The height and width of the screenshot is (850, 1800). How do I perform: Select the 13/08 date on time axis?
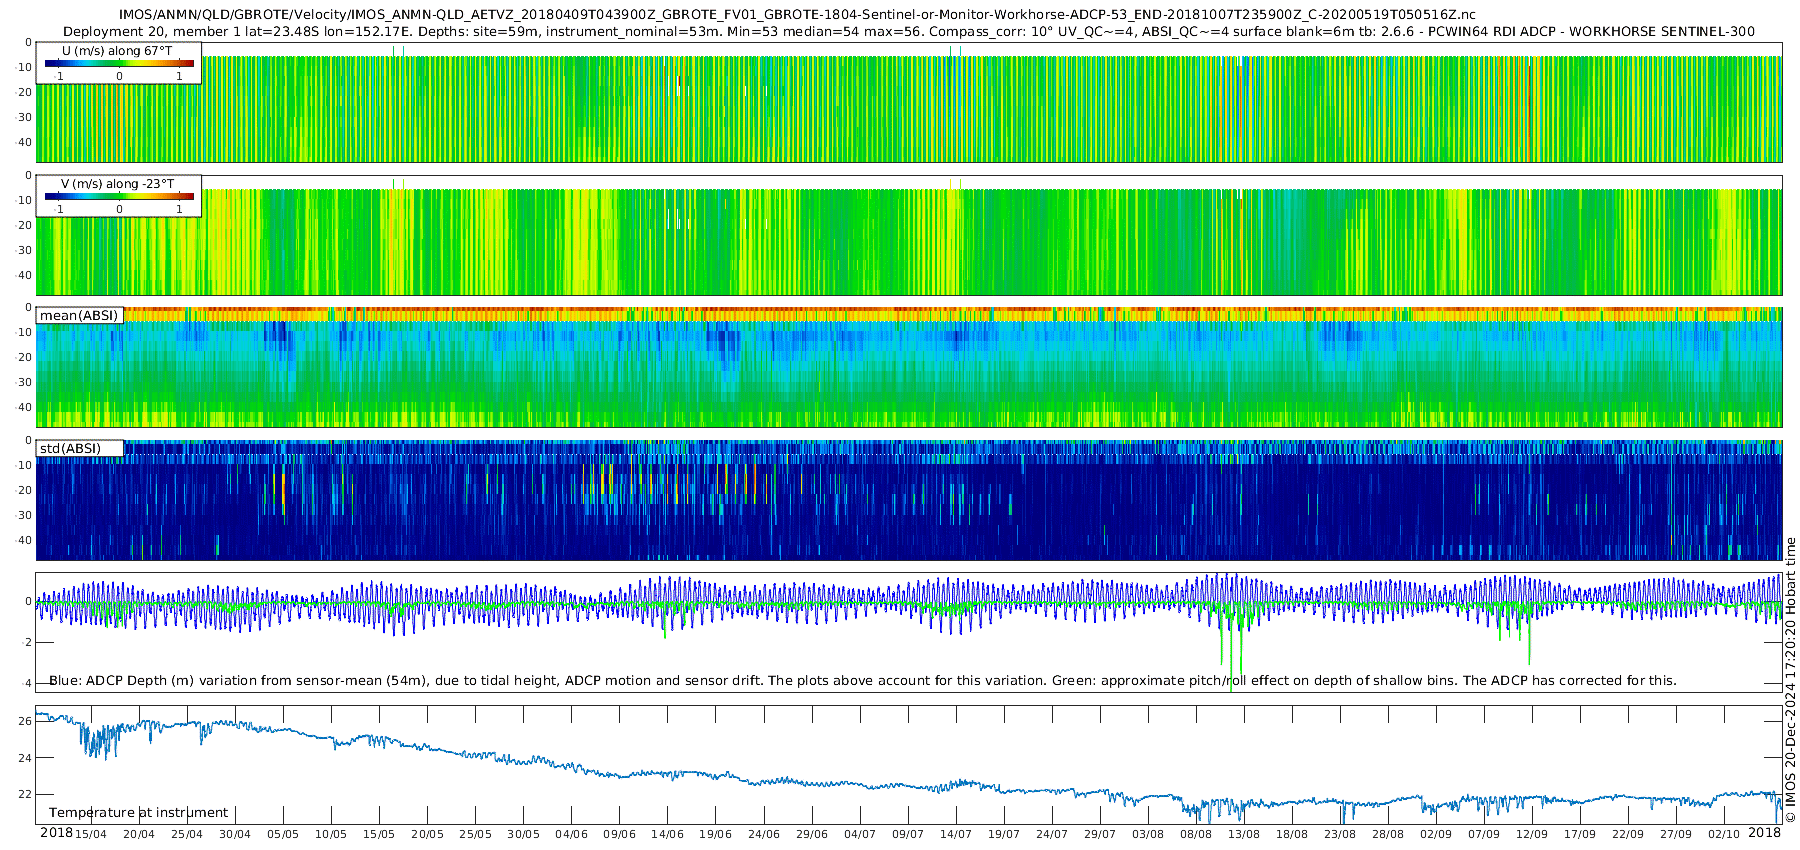tap(1244, 834)
